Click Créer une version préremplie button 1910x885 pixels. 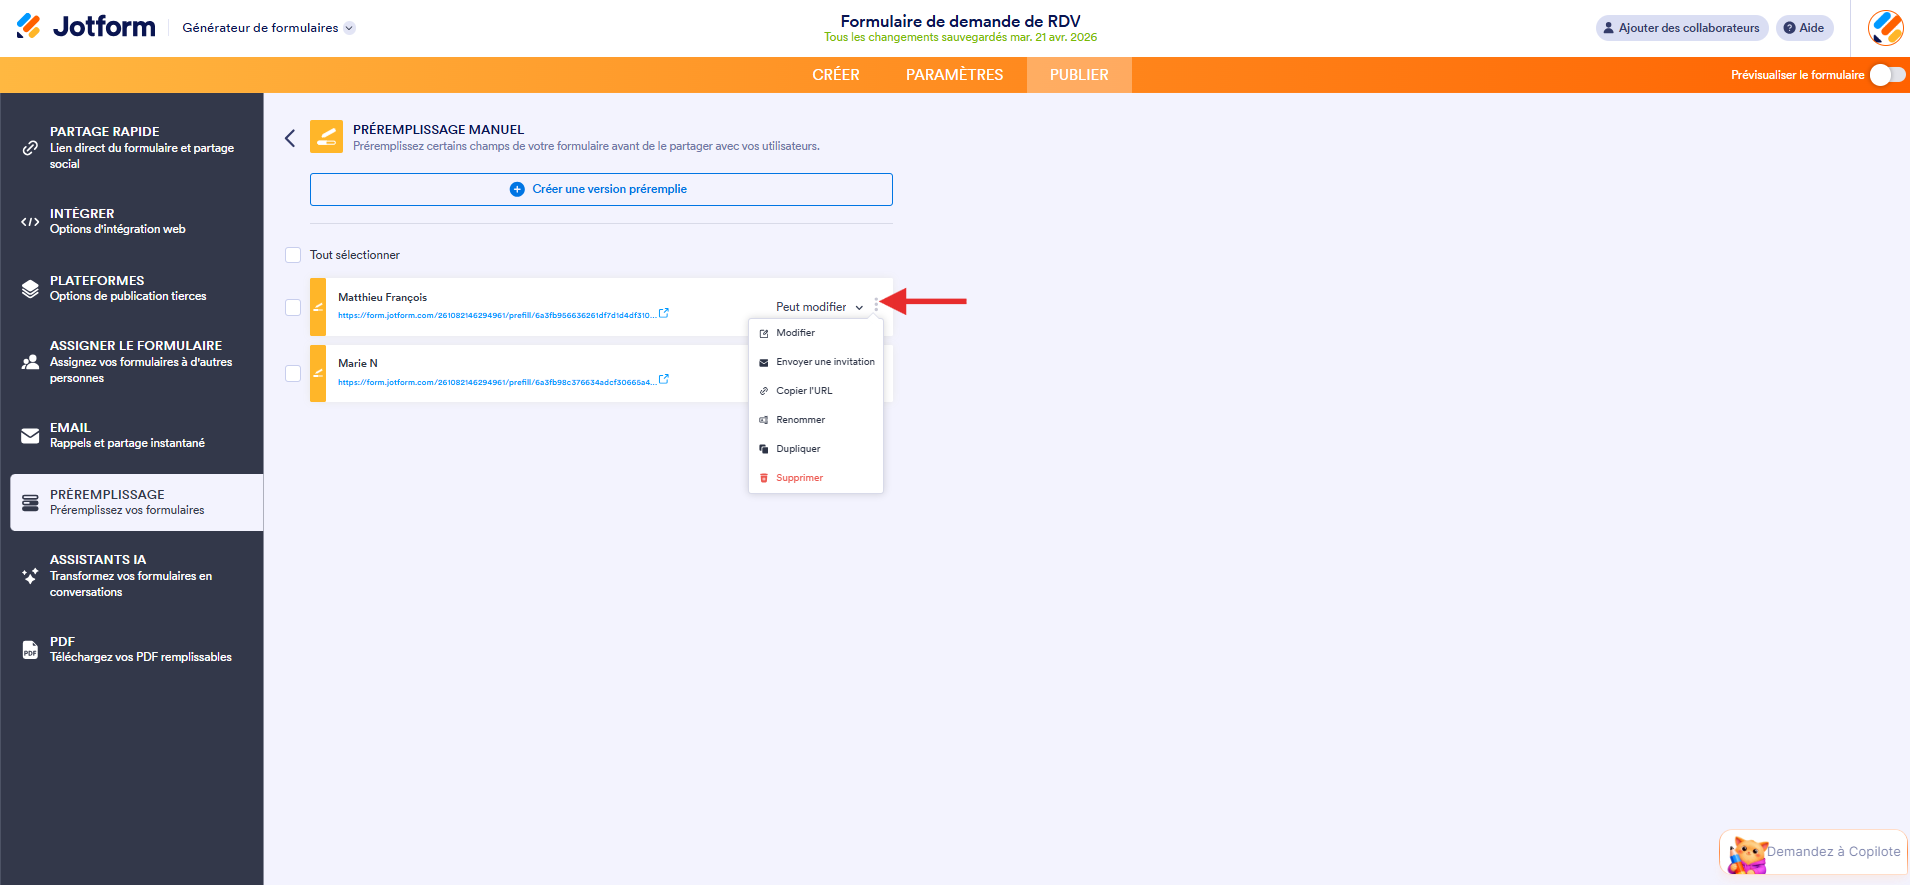click(601, 189)
